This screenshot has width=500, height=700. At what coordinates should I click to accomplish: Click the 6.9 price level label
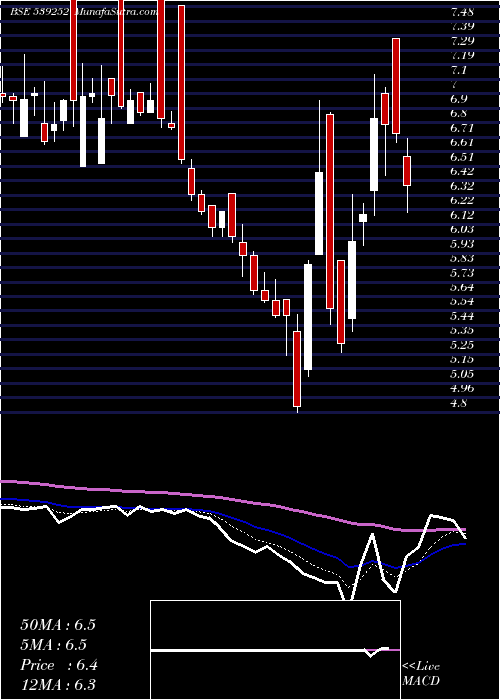458,99
